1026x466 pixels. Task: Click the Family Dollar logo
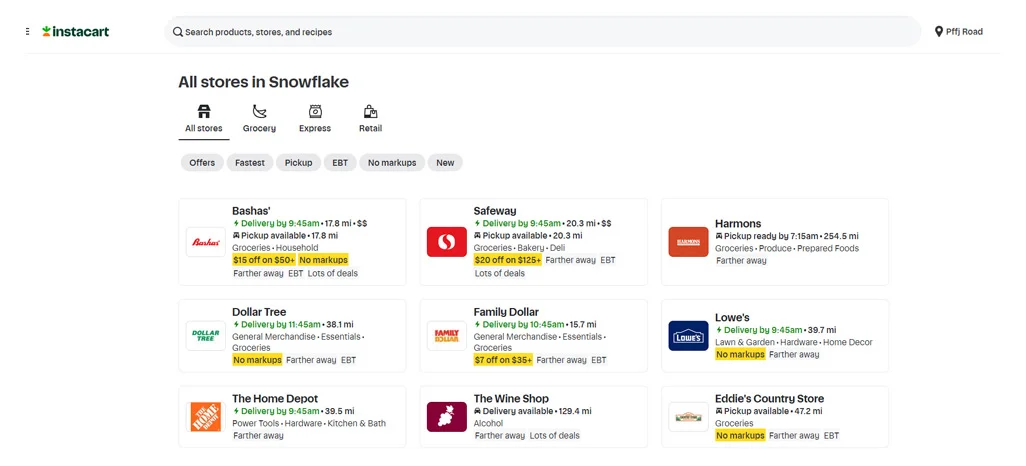[446, 336]
